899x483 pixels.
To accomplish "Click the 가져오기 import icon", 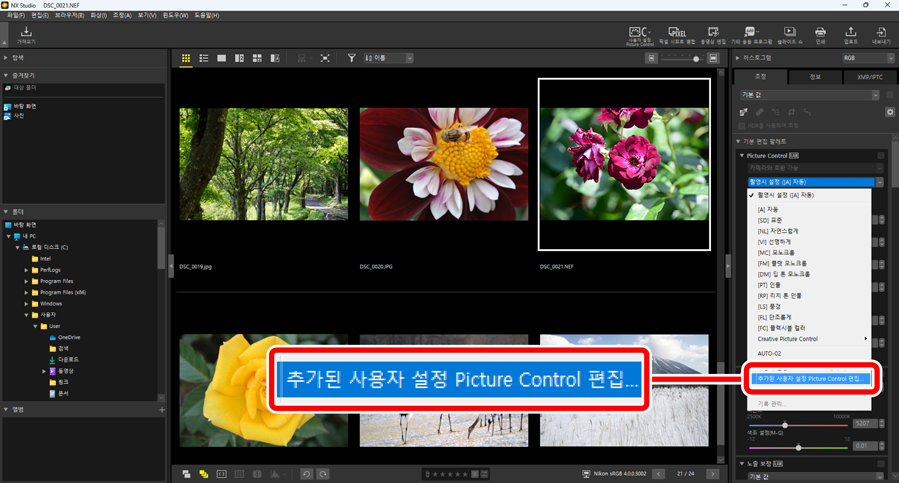I will 25,35.
